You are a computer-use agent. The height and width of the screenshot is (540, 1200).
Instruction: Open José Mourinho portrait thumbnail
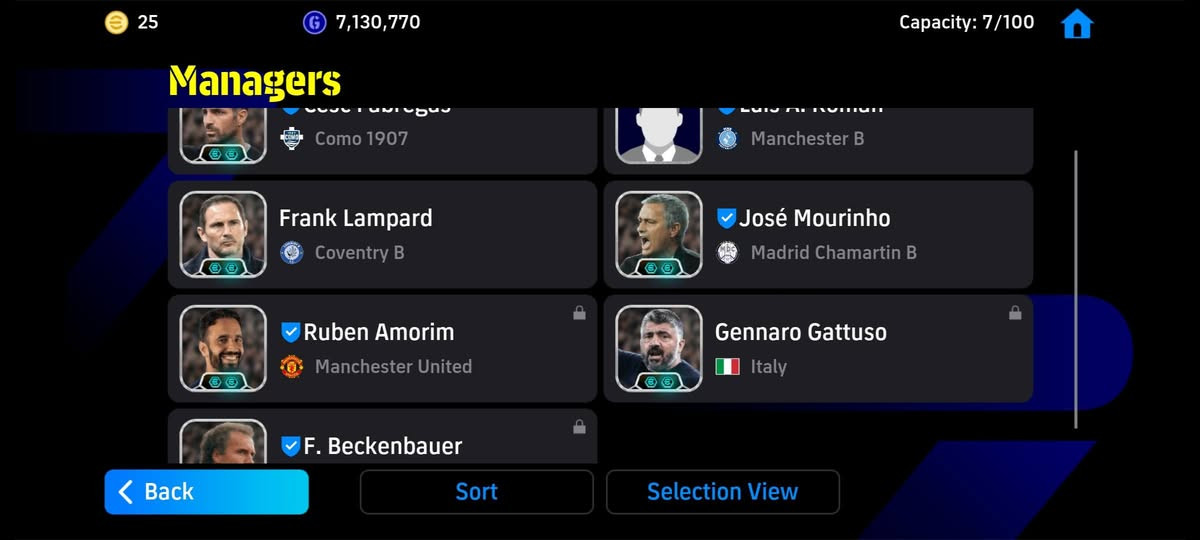point(659,234)
